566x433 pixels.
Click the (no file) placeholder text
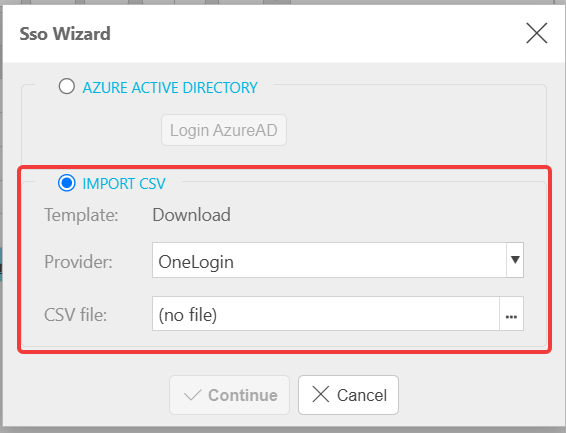(x=188, y=315)
